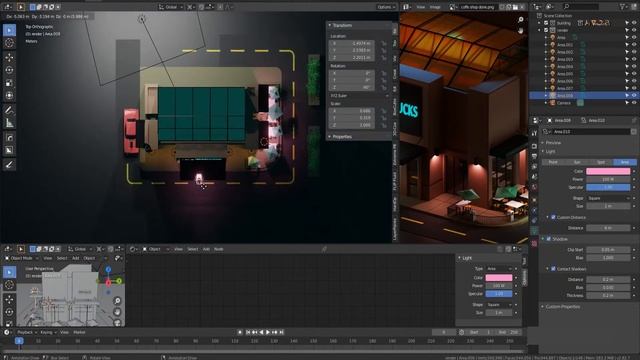Image resolution: width=640 pixels, height=360 pixels.
Task: Click the Area light type button
Action: [624, 162]
